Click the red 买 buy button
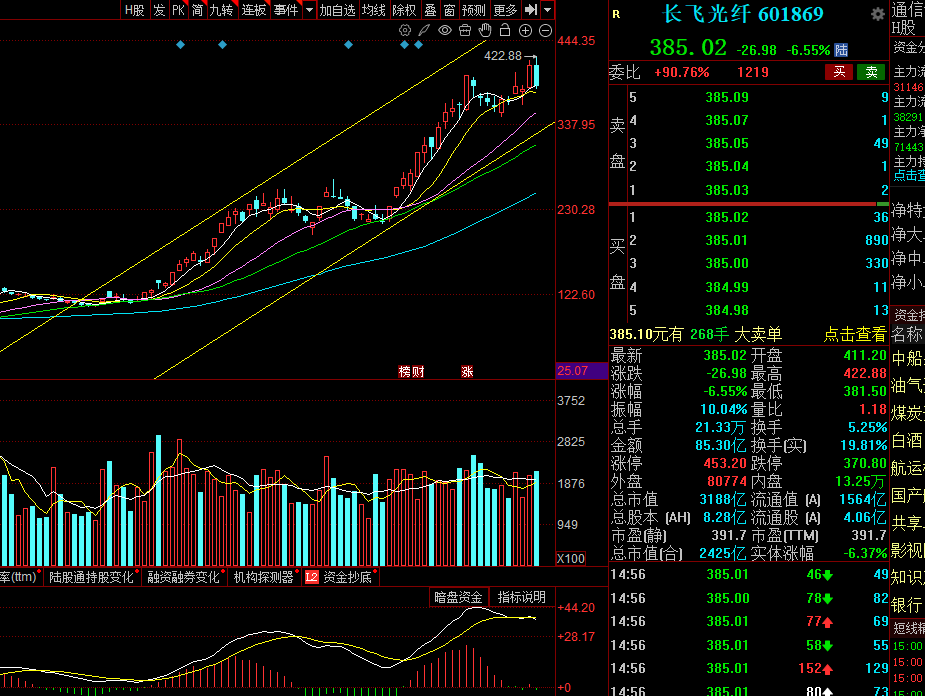This screenshot has height=696, width=925. 839,72
